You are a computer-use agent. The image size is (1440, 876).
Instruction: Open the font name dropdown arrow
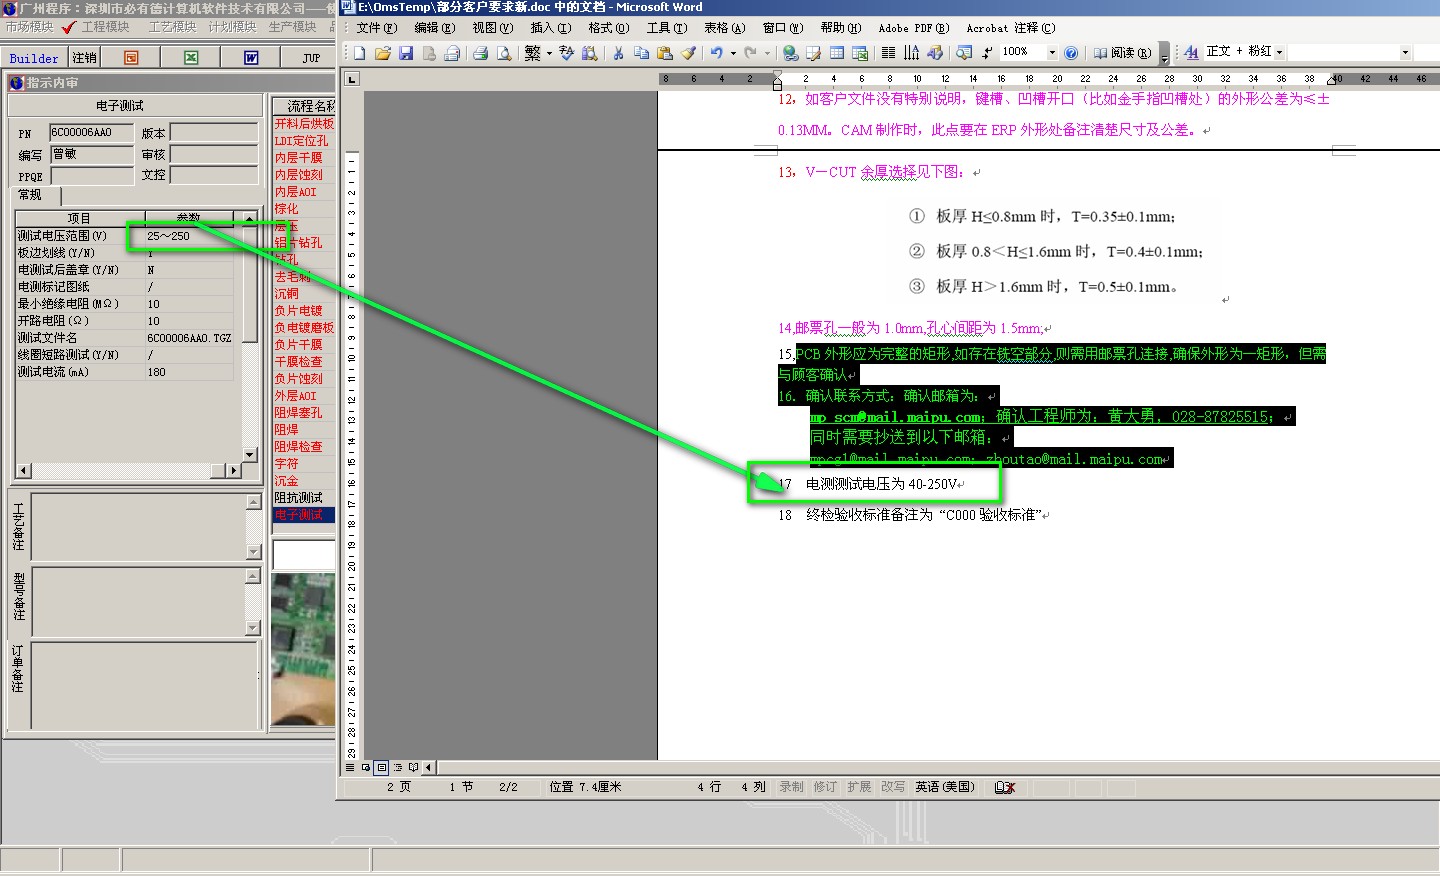coord(1405,53)
